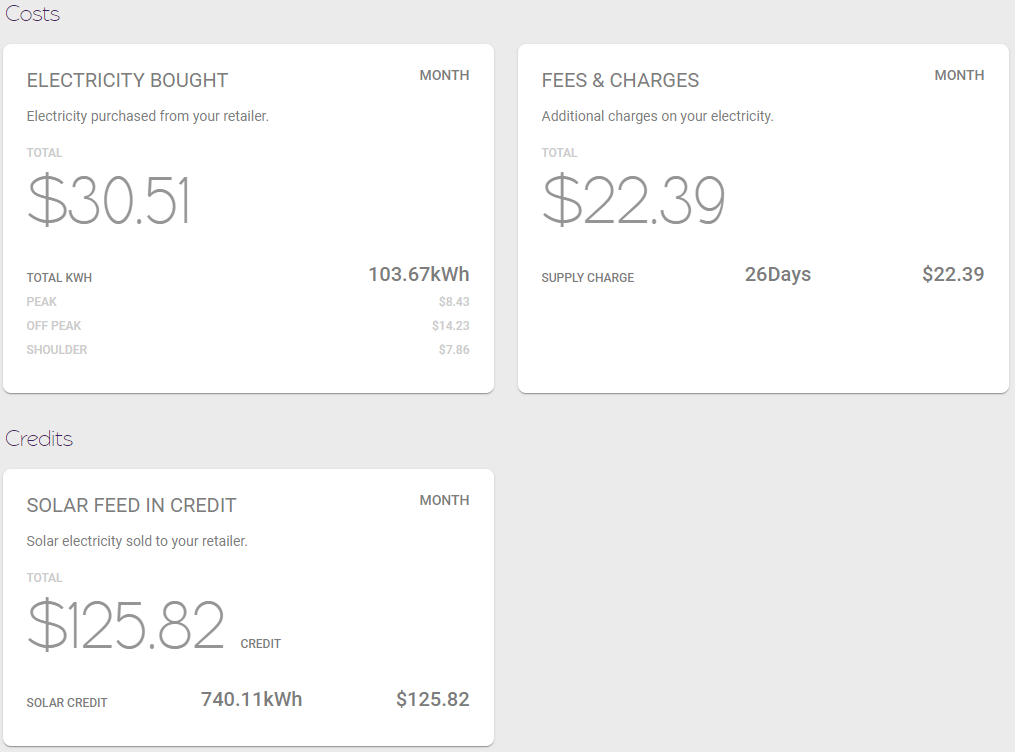Select the Credits section header
Screen dimensions: 1015x752
(x=39, y=438)
